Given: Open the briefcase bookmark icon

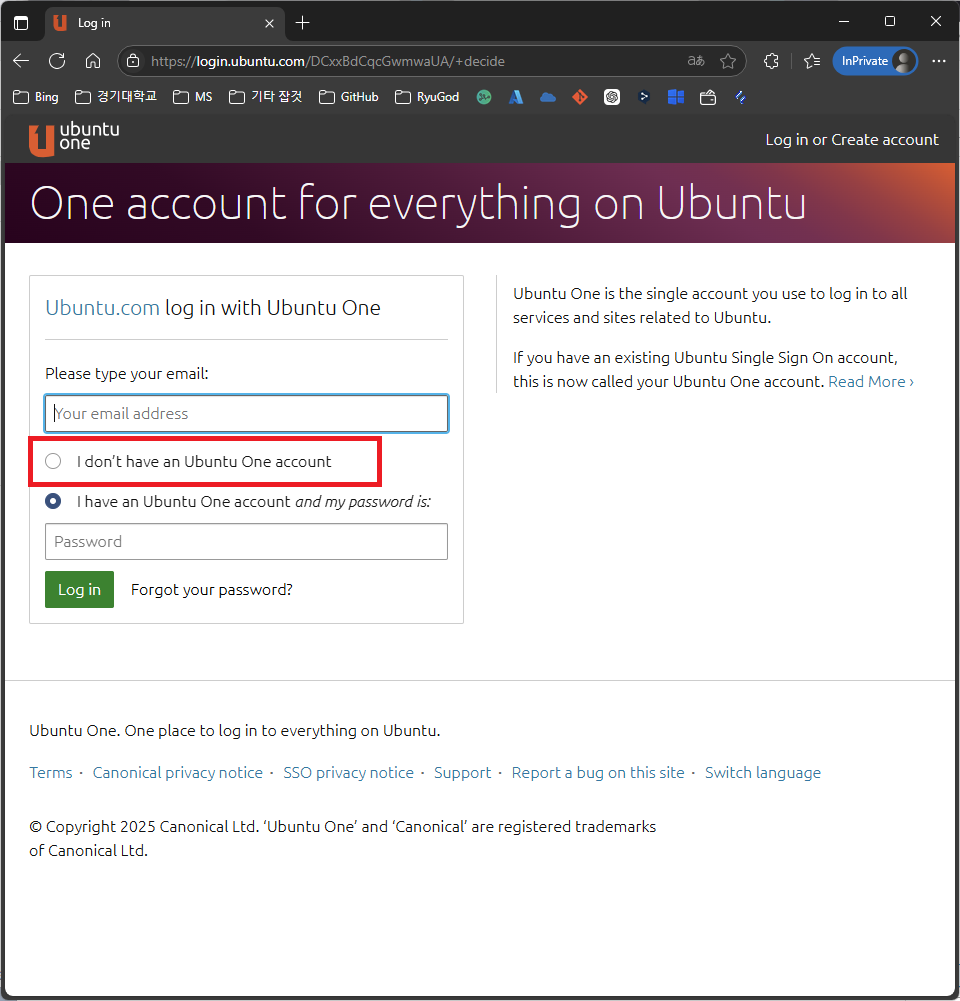Looking at the screenshot, I should pos(708,98).
